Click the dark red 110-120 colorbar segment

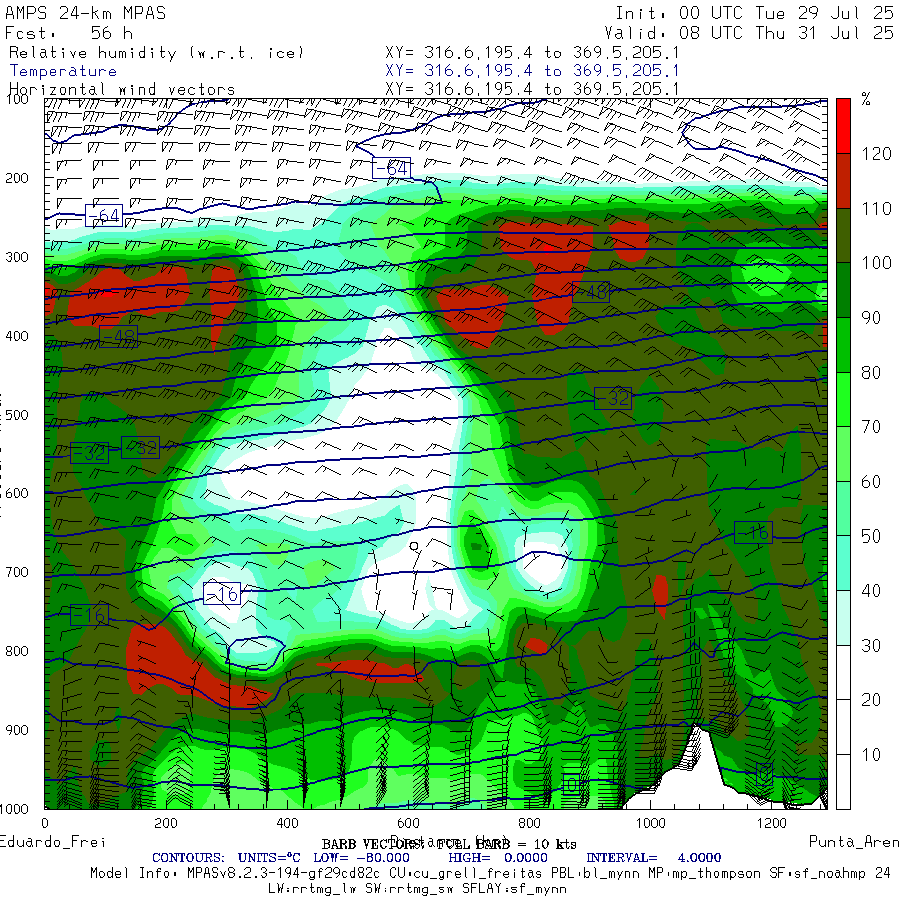(843, 180)
